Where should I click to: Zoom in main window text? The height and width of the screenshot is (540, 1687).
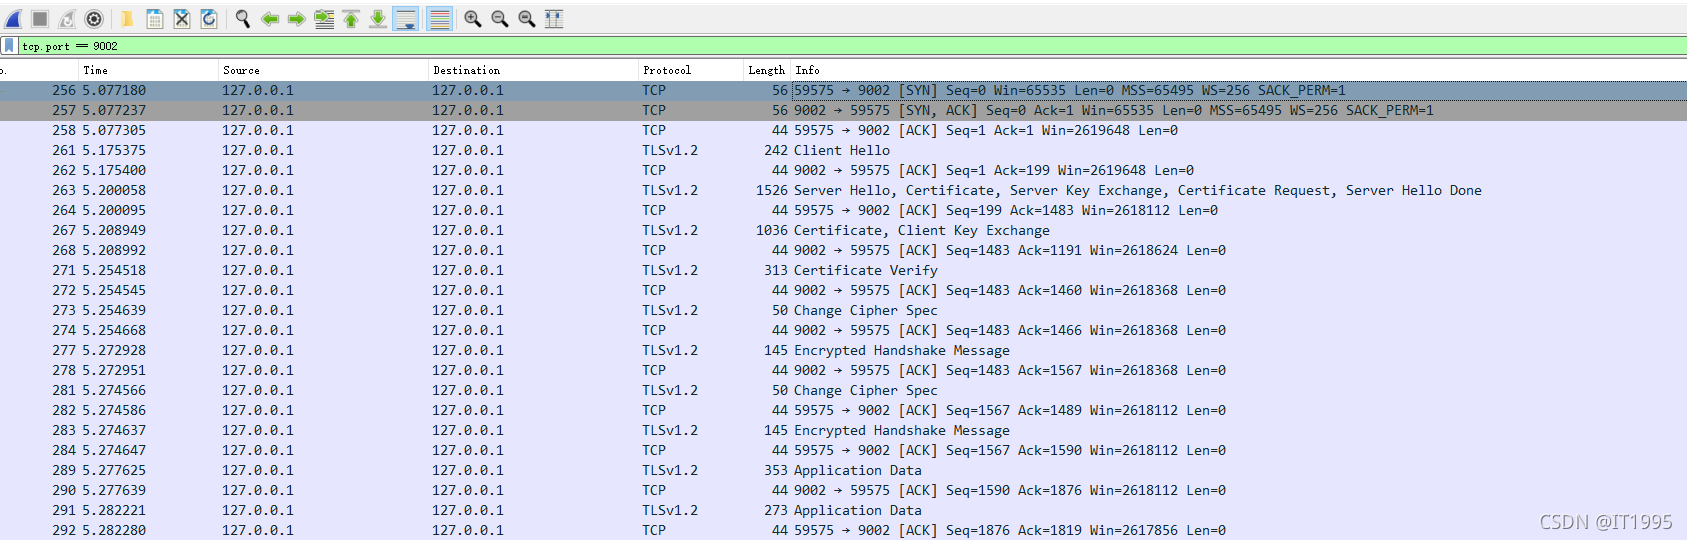(473, 19)
